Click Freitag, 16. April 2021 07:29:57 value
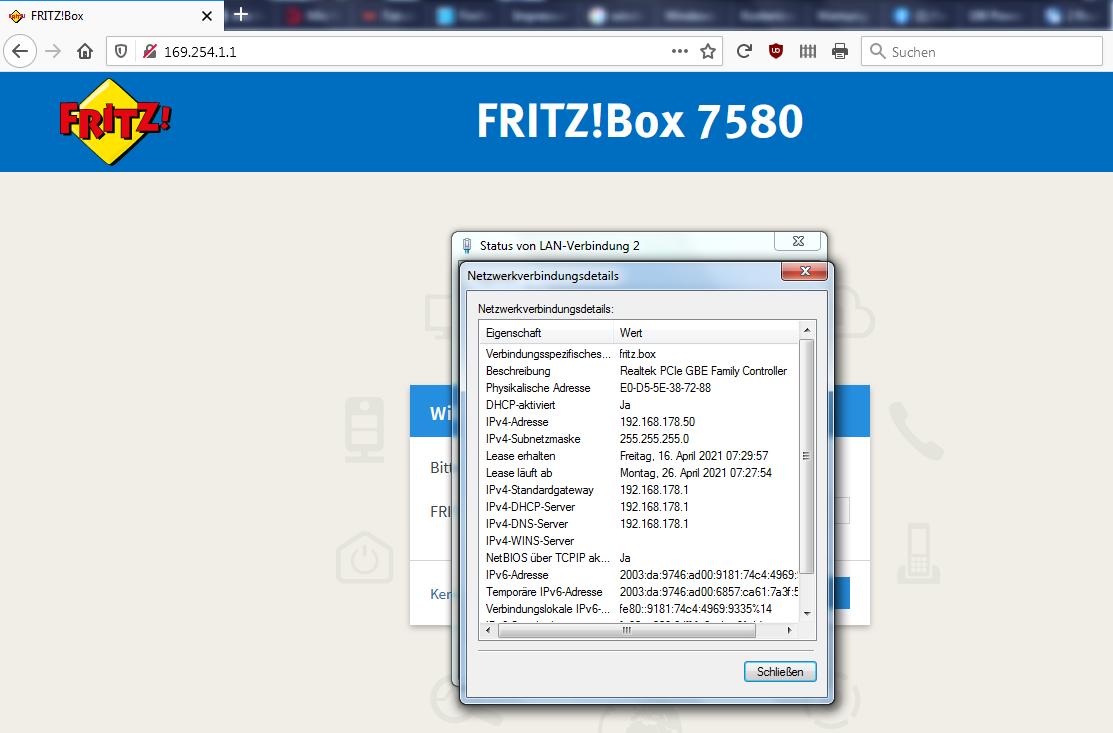Screen dimensions: 1113x733 click(x=693, y=456)
